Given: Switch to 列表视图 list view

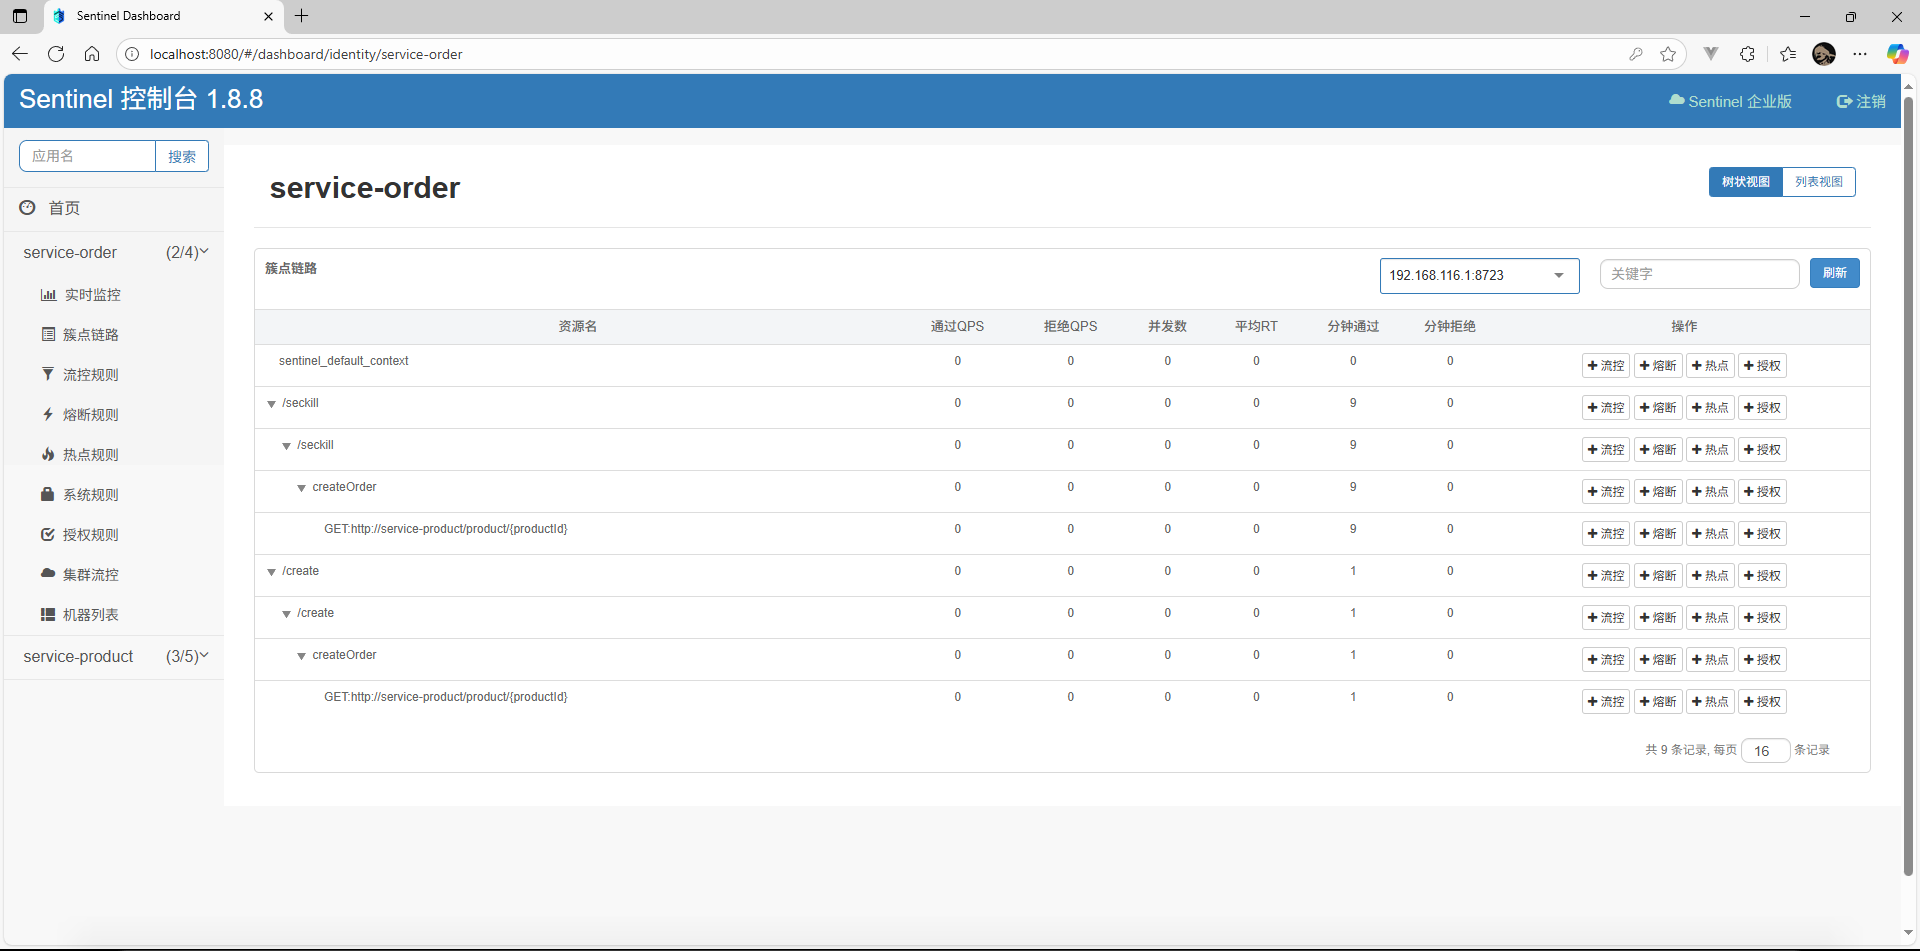Looking at the screenshot, I should 1818,182.
